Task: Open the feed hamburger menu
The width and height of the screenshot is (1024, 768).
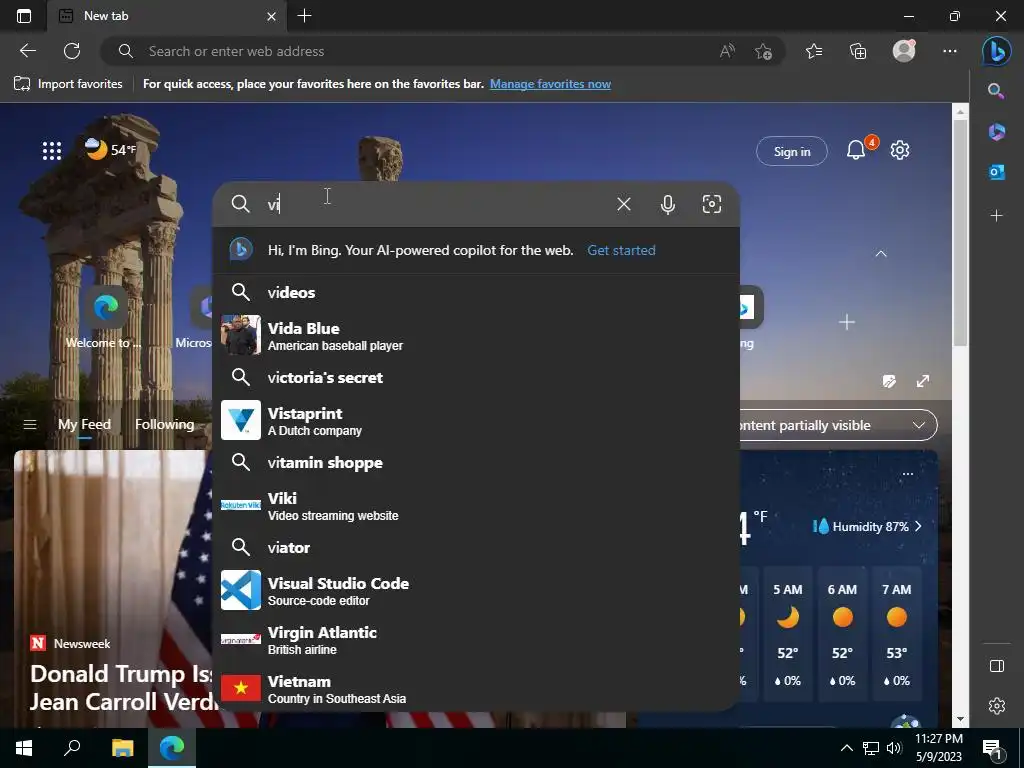Action: tap(29, 424)
